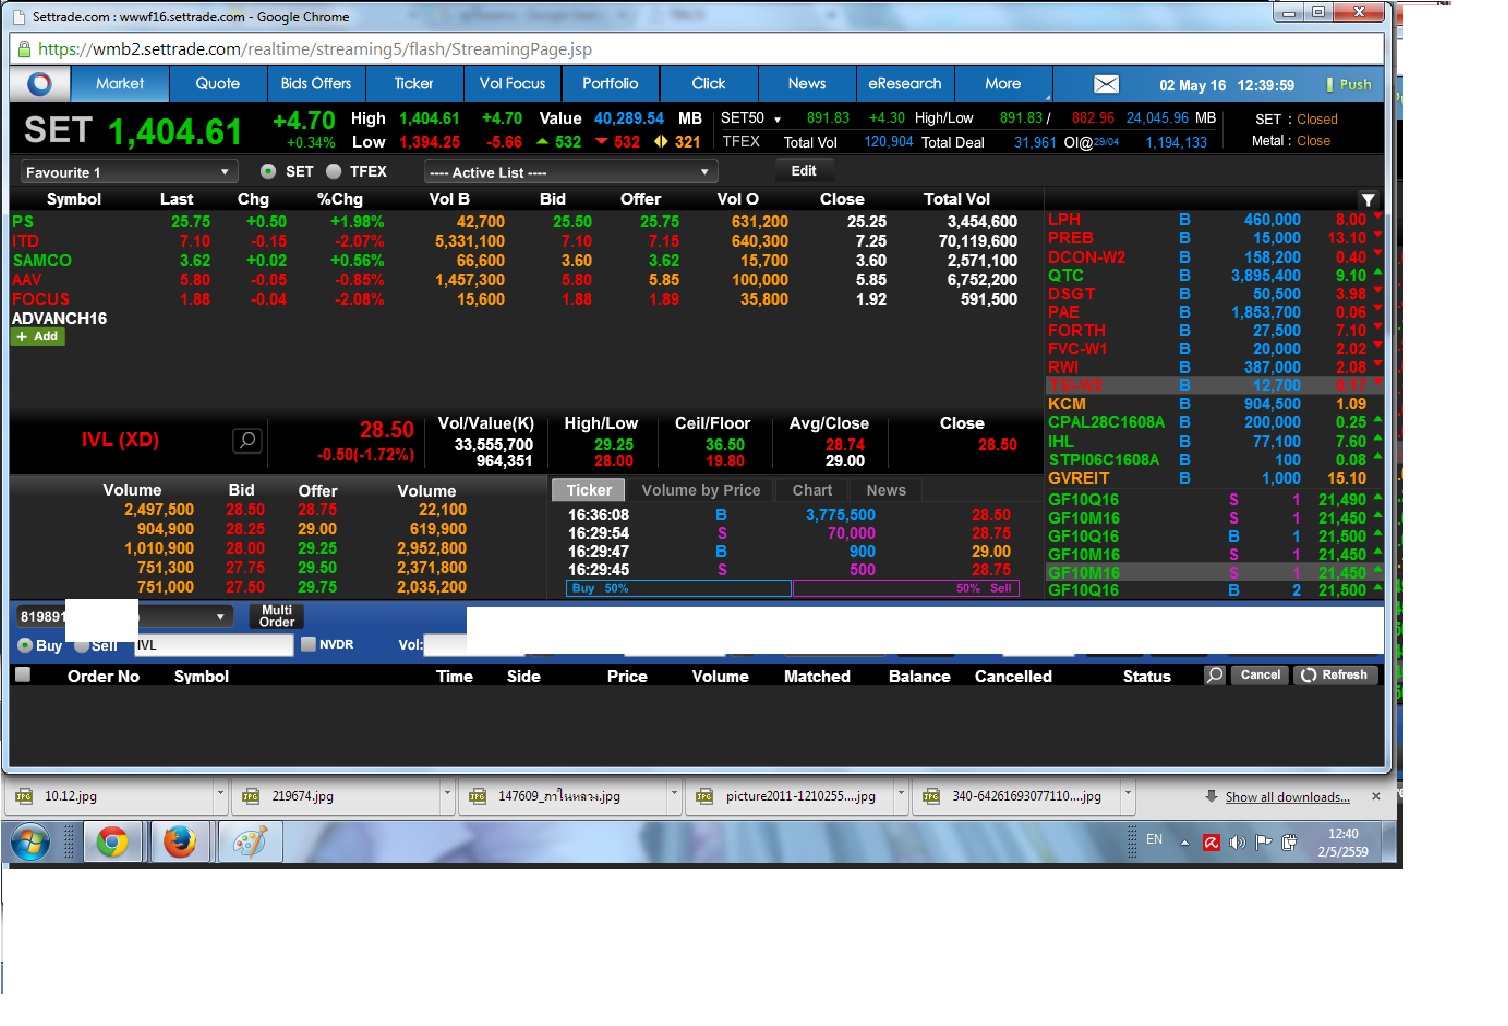Viewport: 1508px width, 1026px height.
Task: Click the Action Center flag icon
Action: click(x=1263, y=842)
